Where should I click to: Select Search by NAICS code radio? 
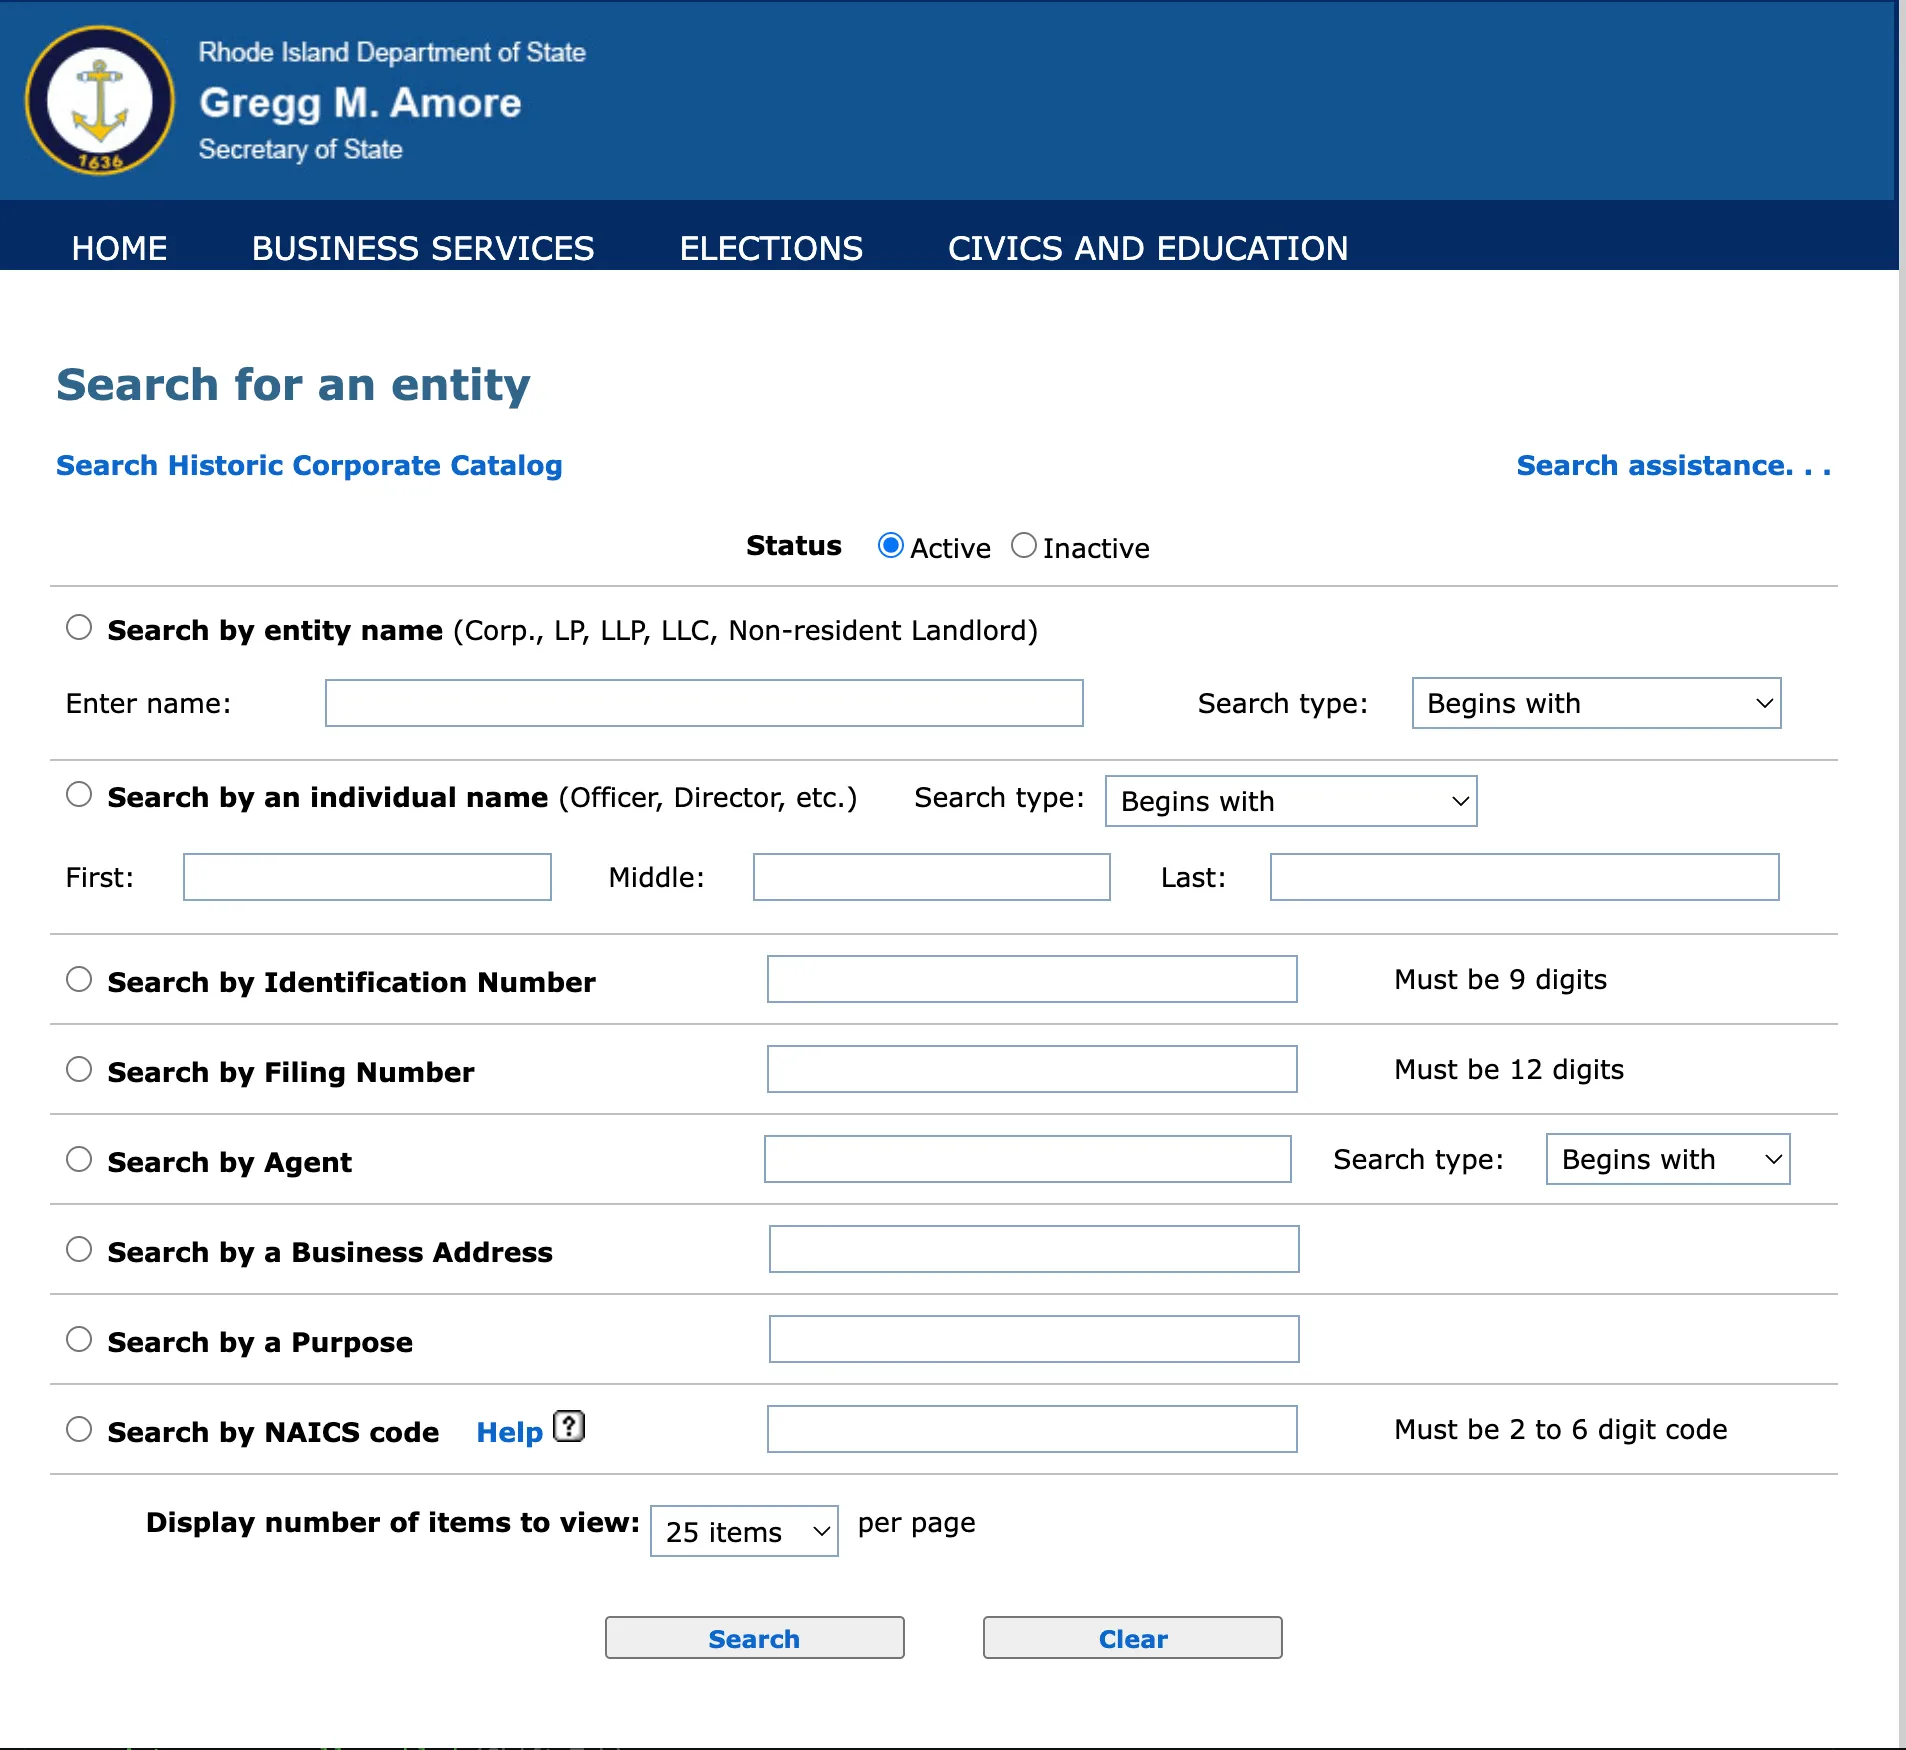coord(79,1430)
